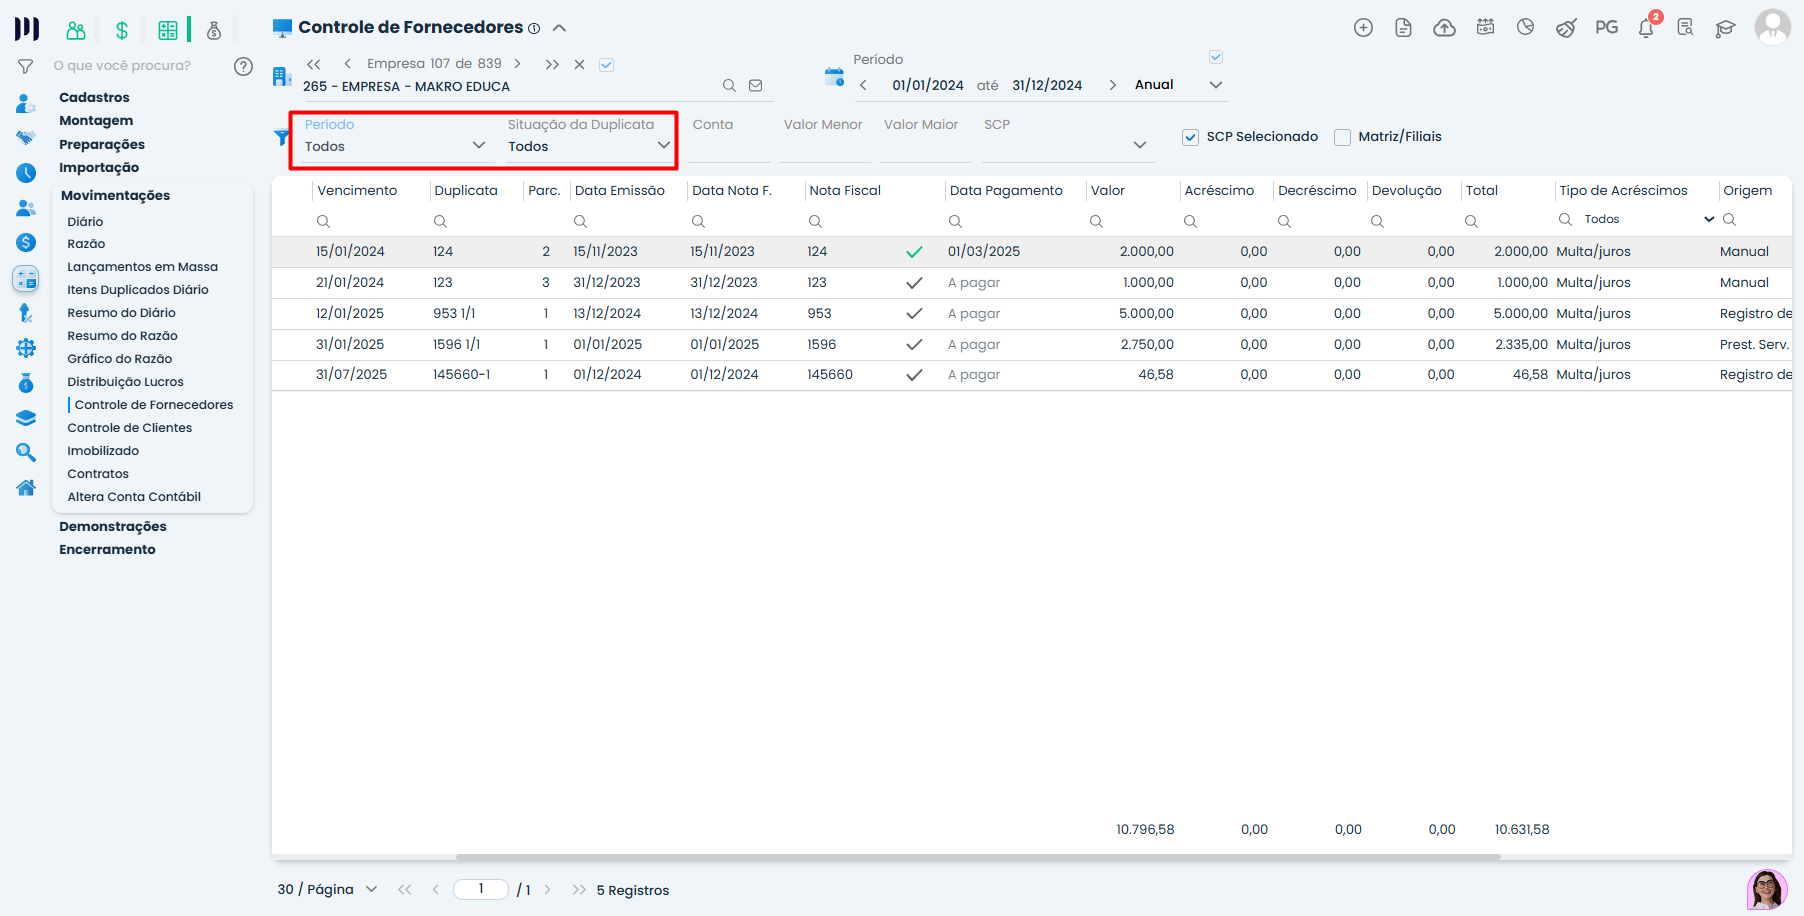
Task: Expand the Demonstrações section
Action: (x=113, y=527)
